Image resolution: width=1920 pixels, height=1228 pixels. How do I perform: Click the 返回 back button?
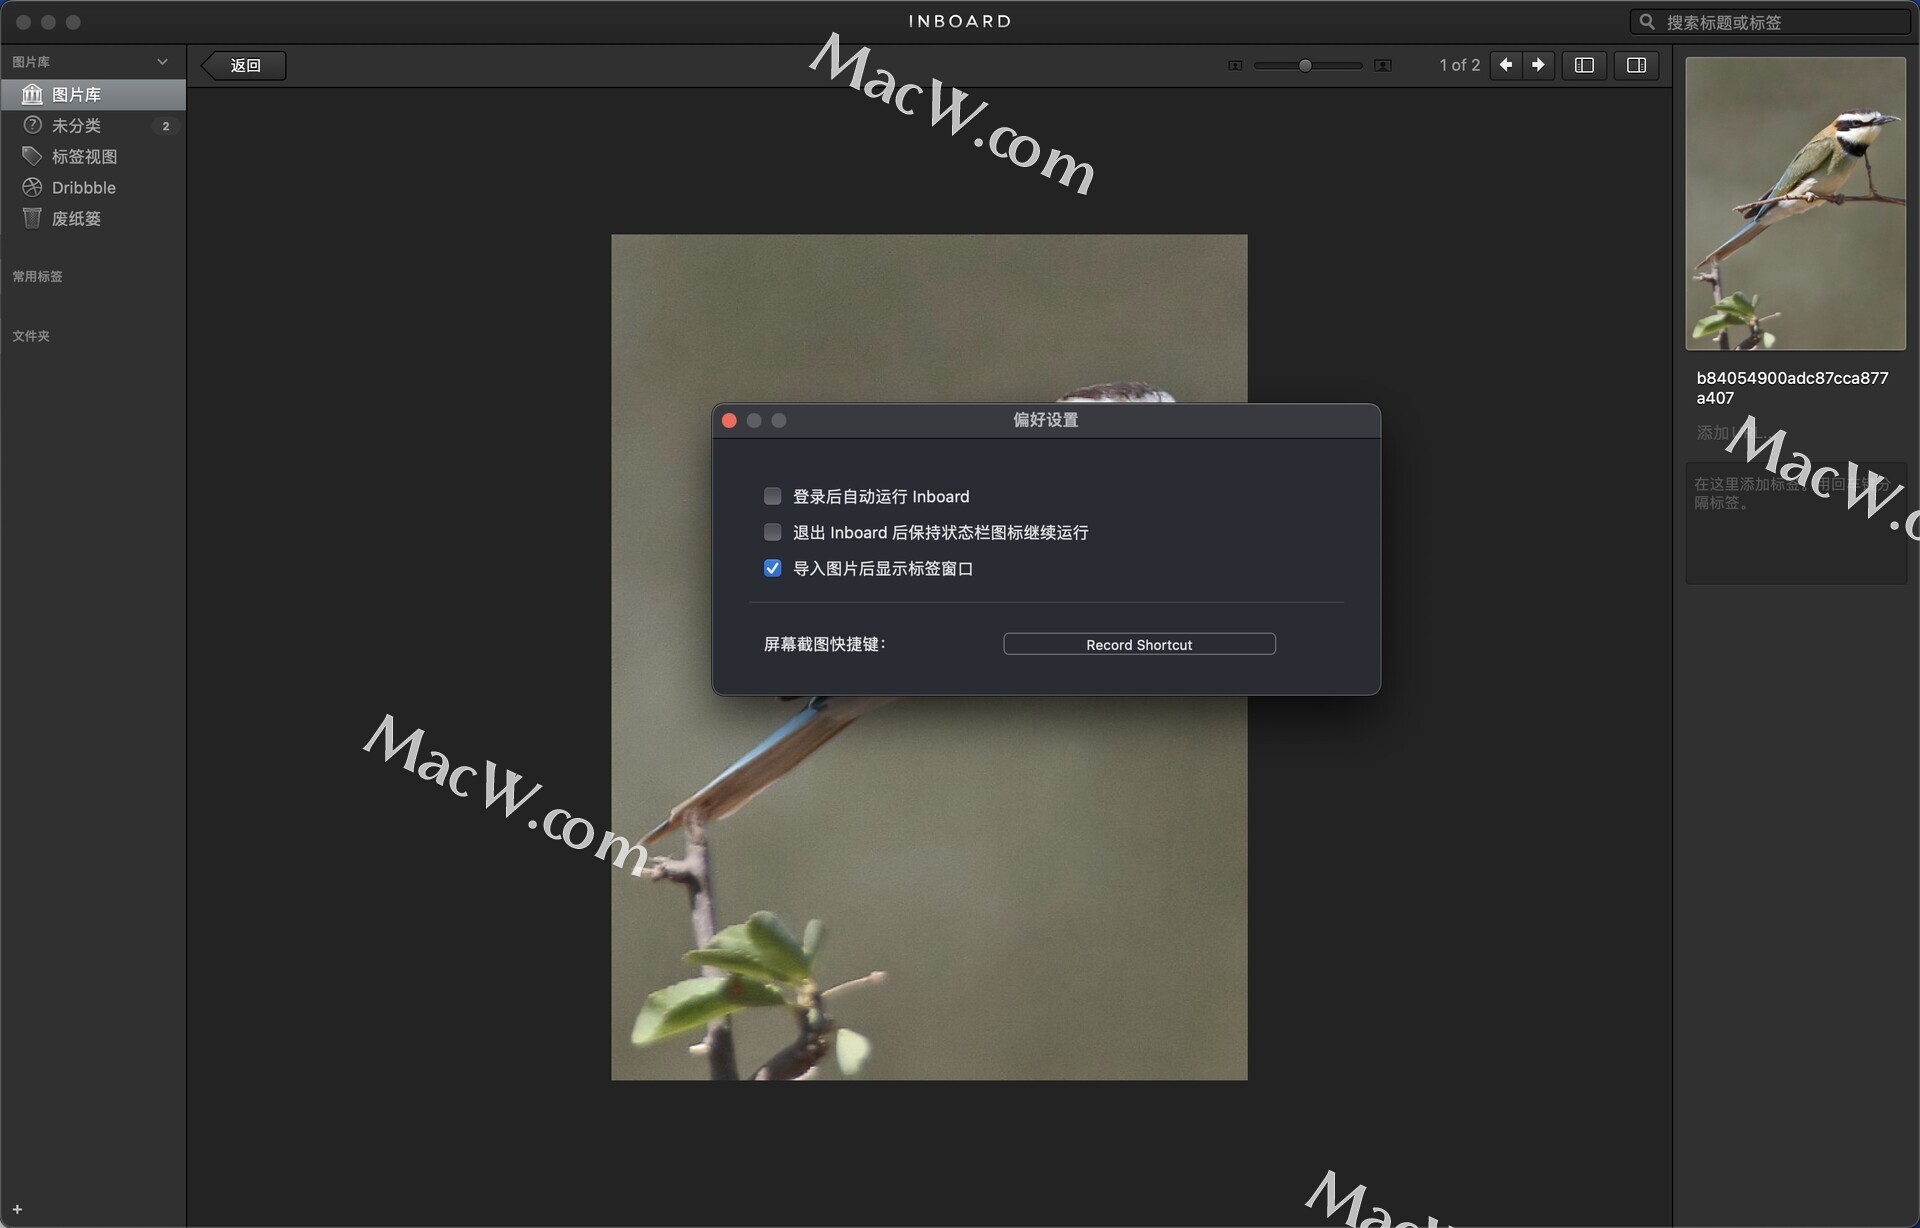point(245,65)
